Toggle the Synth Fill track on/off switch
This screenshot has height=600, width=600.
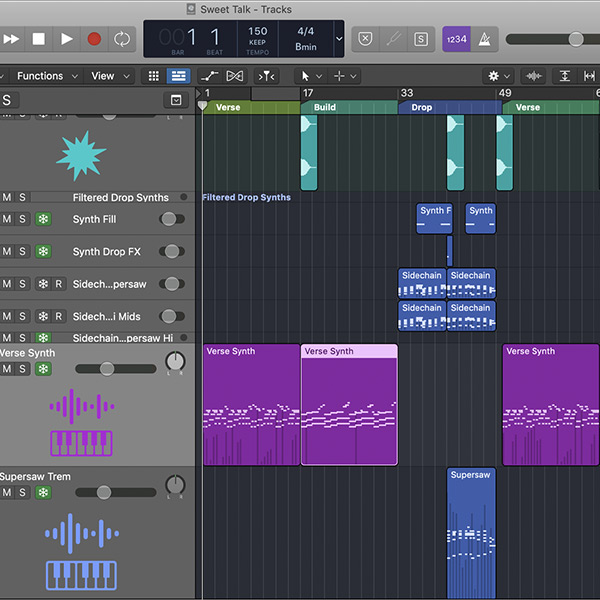coord(172,219)
